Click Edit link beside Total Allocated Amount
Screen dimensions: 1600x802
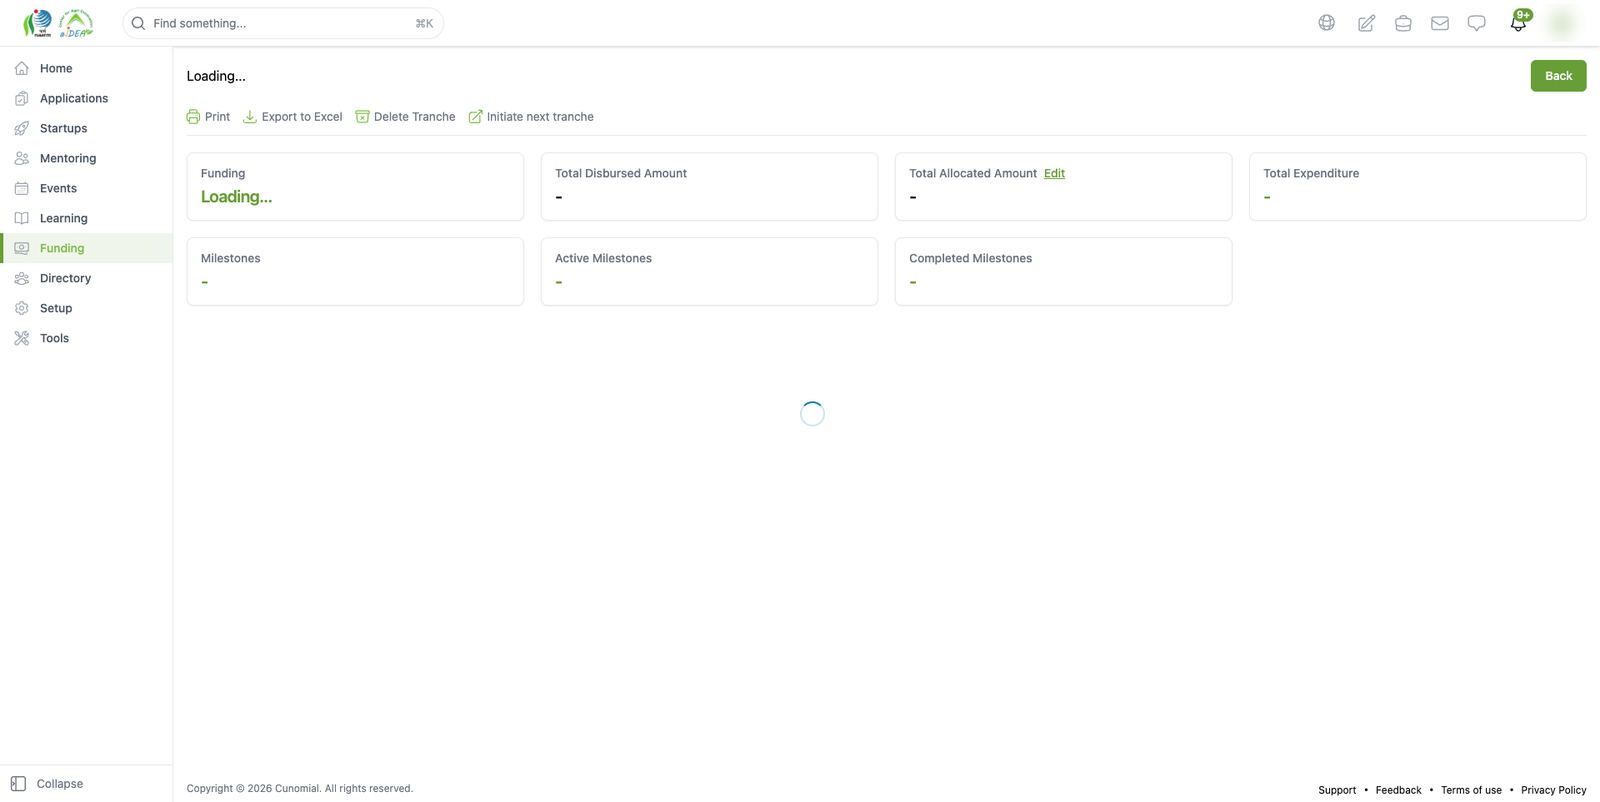pyautogui.click(x=1054, y=173)
